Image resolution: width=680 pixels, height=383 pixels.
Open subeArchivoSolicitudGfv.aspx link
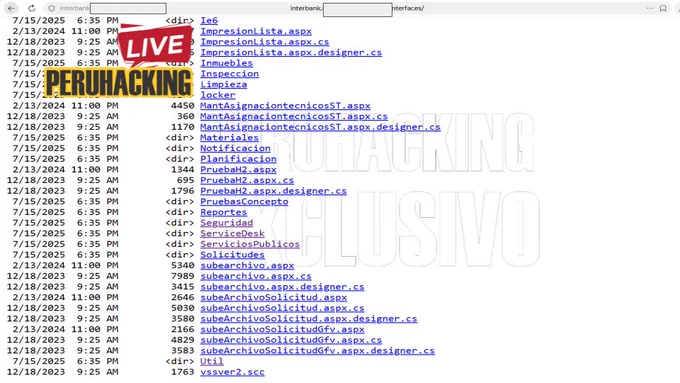pos(282,329)
